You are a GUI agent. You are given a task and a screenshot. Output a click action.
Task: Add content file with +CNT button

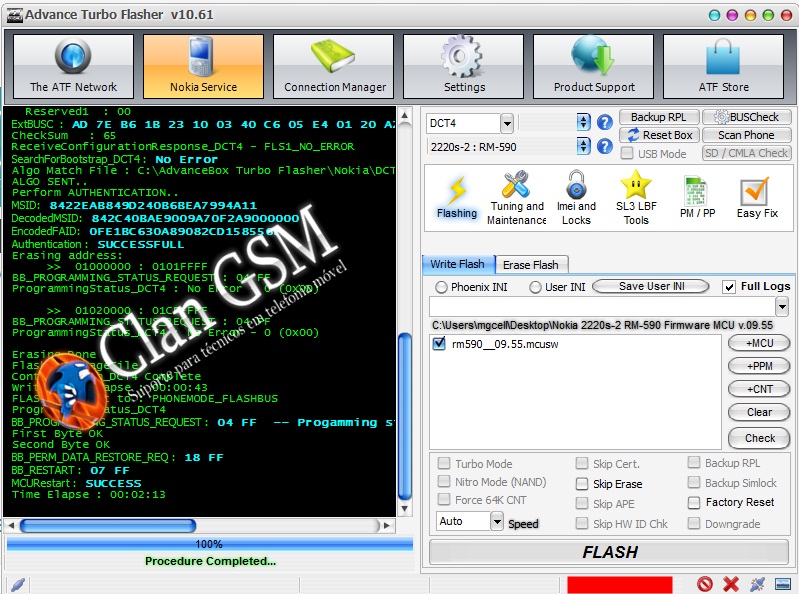coord(759,389)
